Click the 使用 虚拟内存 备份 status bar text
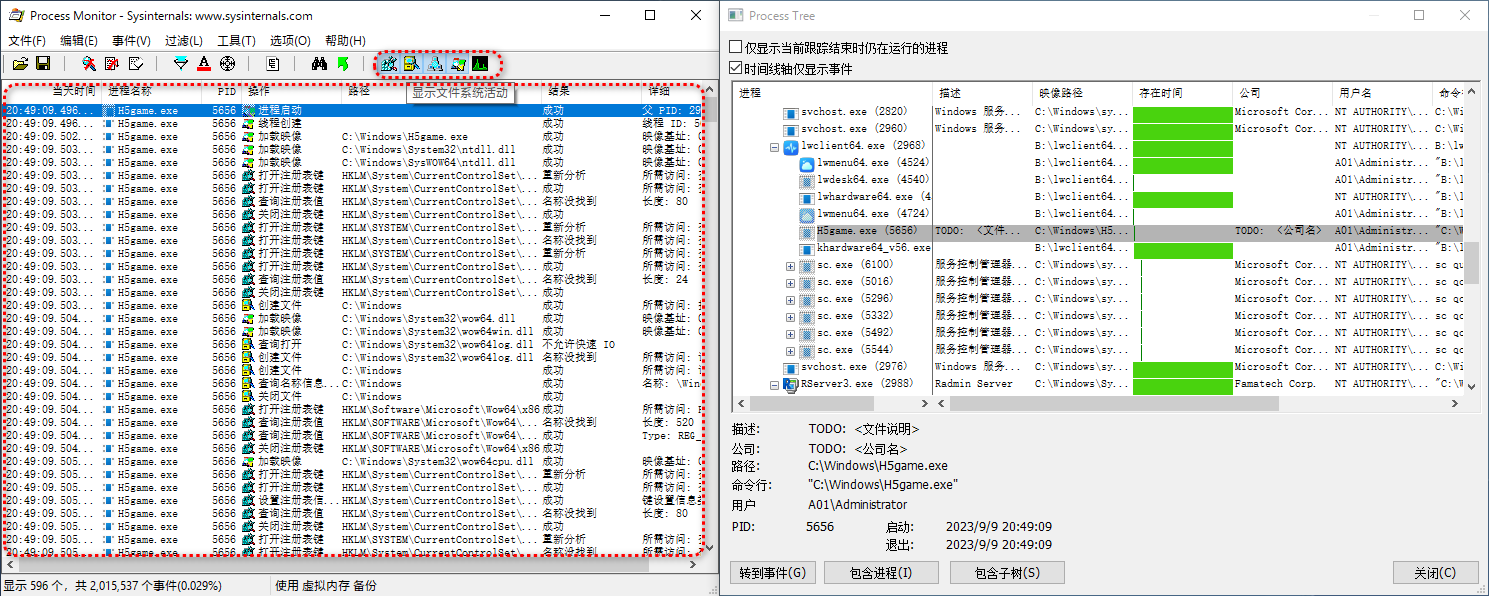 tap(326, 586)
